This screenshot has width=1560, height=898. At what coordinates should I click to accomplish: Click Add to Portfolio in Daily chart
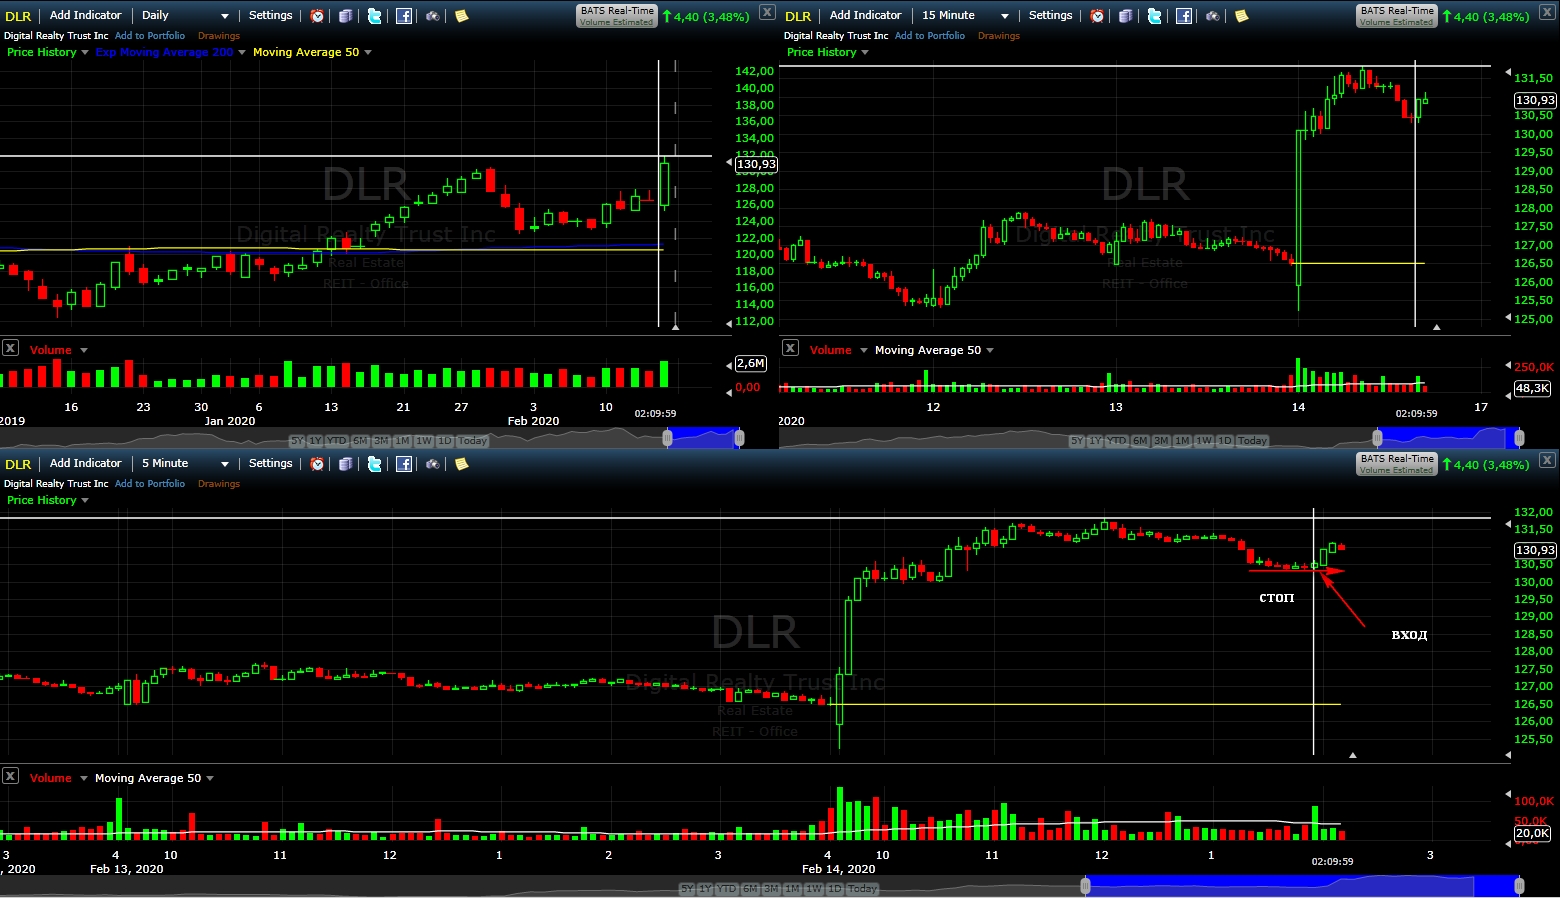(150, 36)
